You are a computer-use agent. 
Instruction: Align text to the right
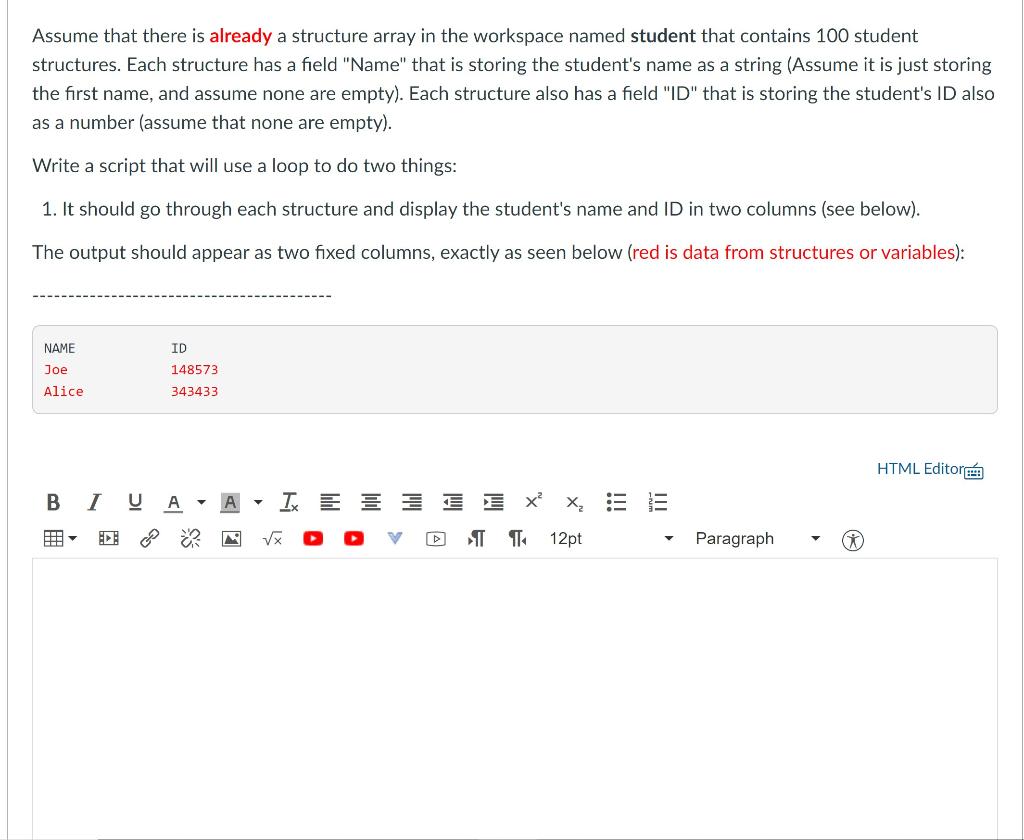coord(411,502)
